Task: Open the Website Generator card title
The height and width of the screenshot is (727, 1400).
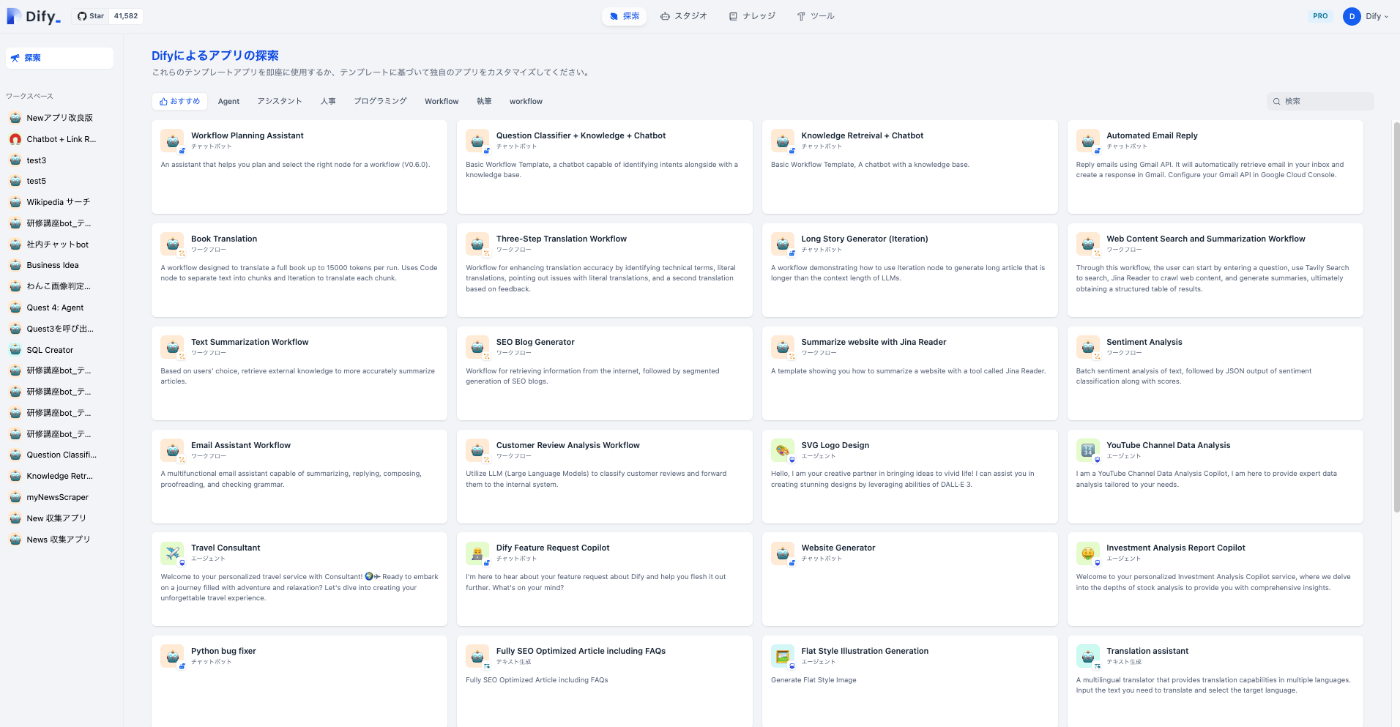Action: (x=838, y=548)
